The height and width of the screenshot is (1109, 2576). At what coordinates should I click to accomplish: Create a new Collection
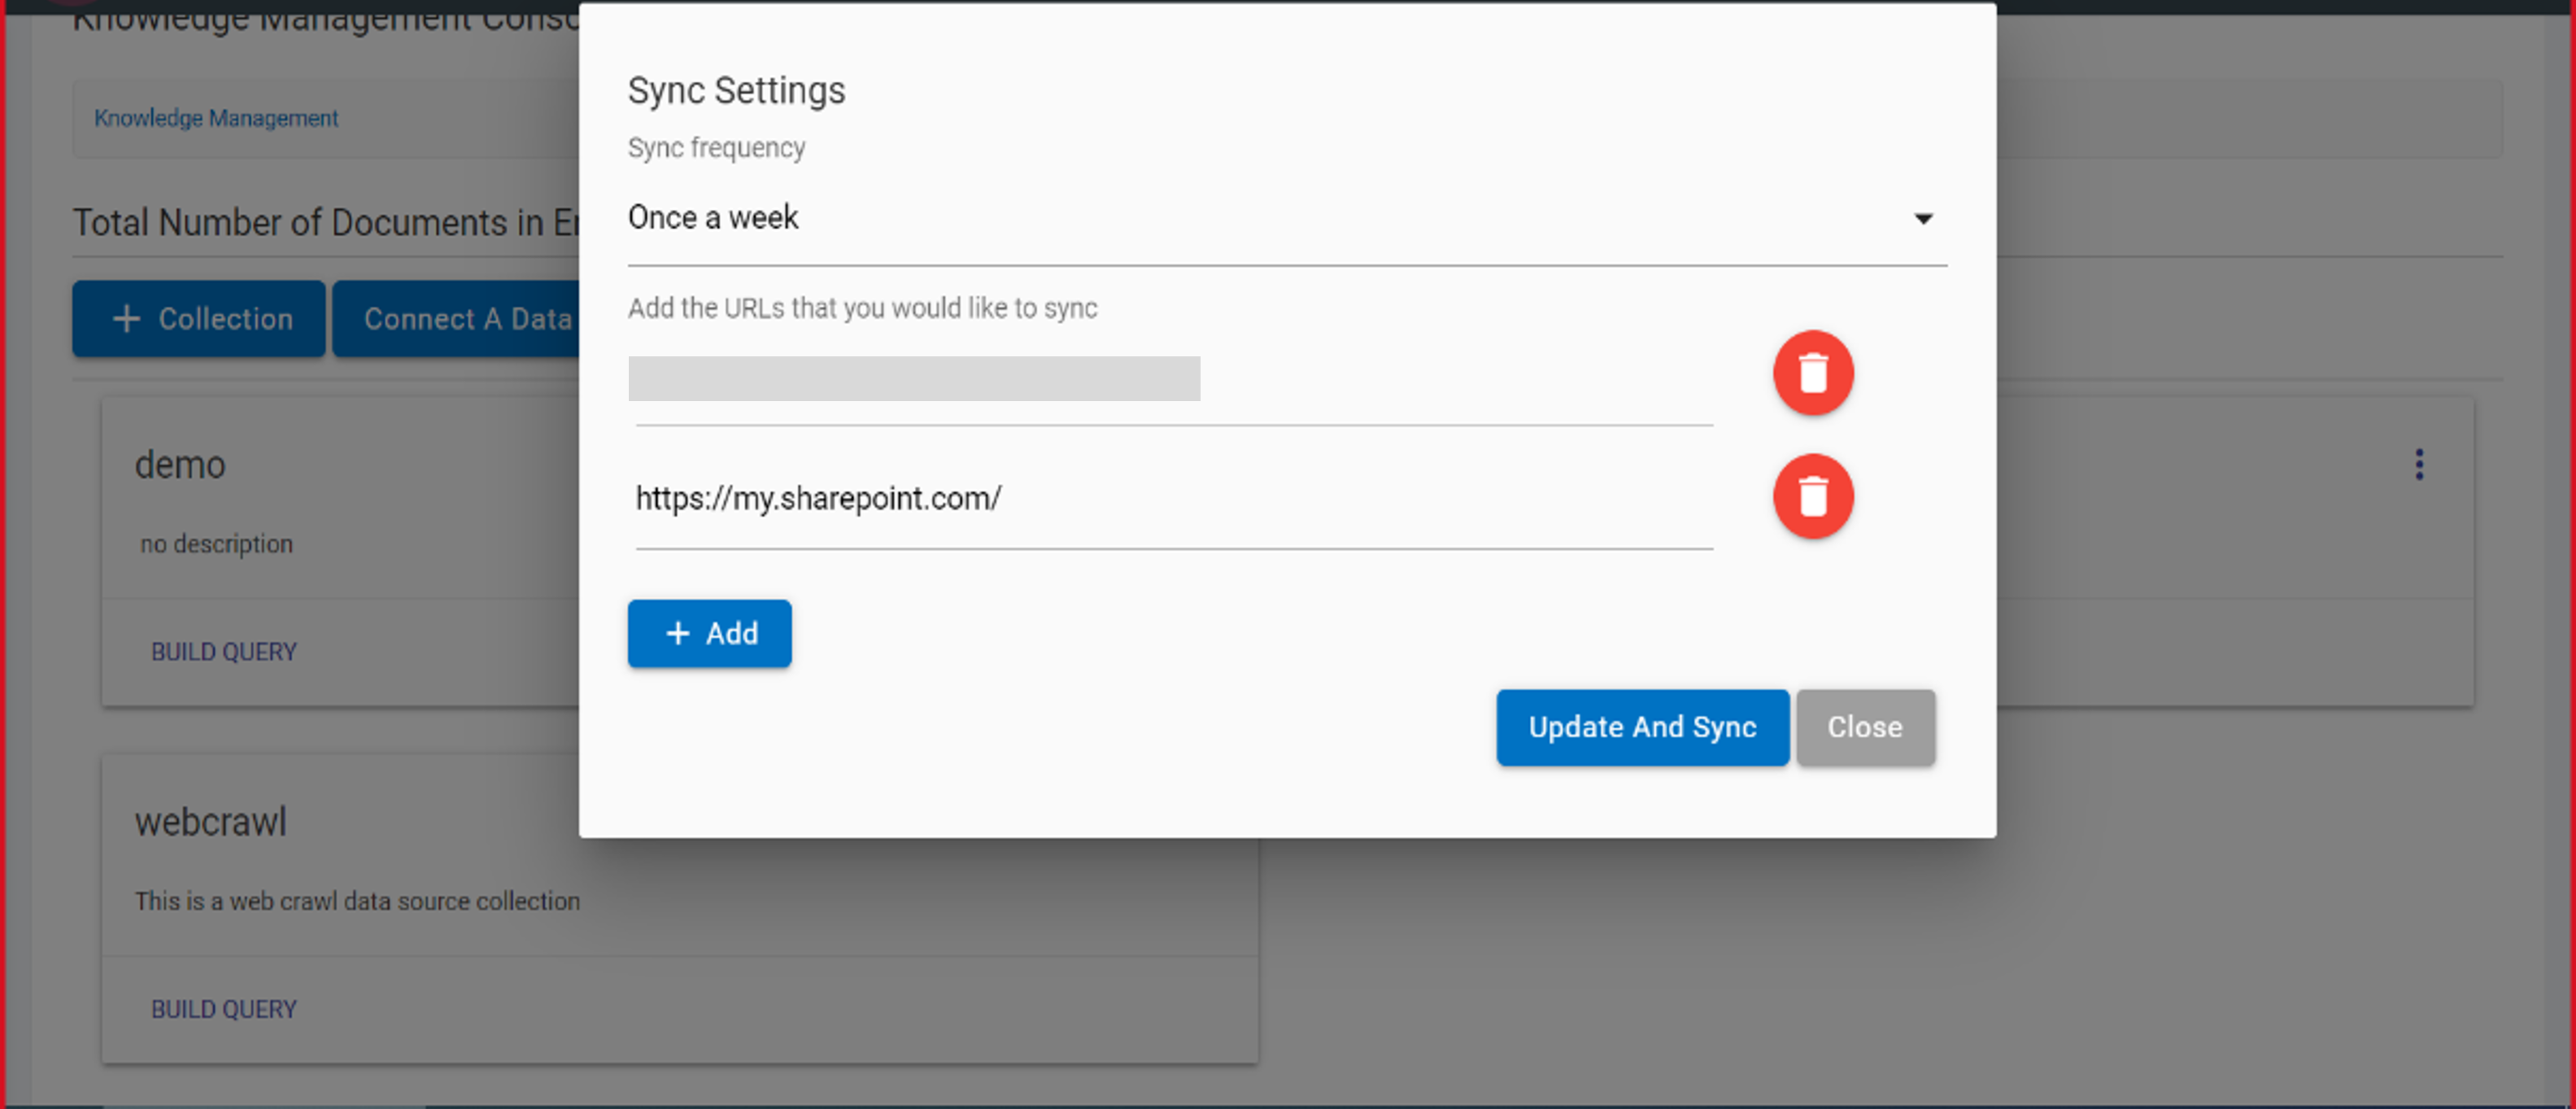199,319
